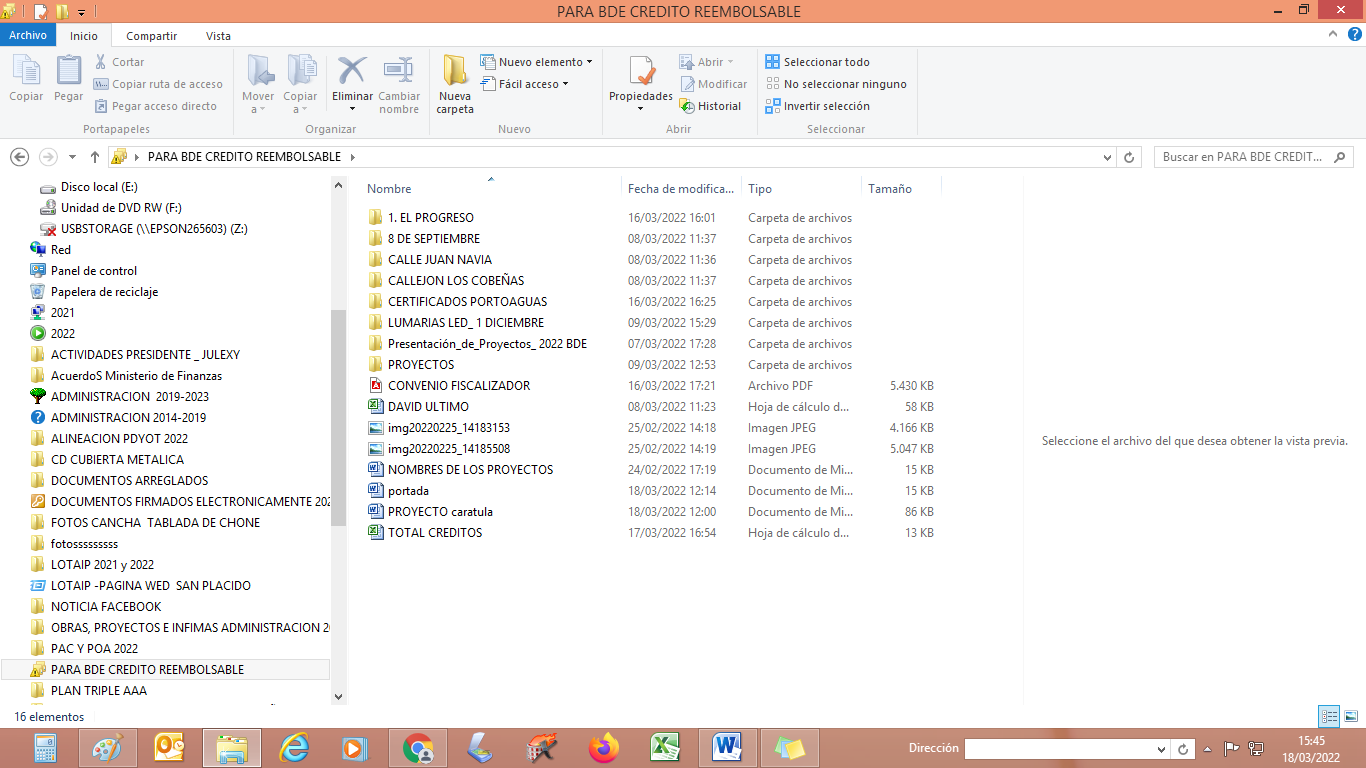Viewport: 1366px width, 768px height.
Task: Launch Google Chrome from the taskbar
Action: tap(418, 748)
